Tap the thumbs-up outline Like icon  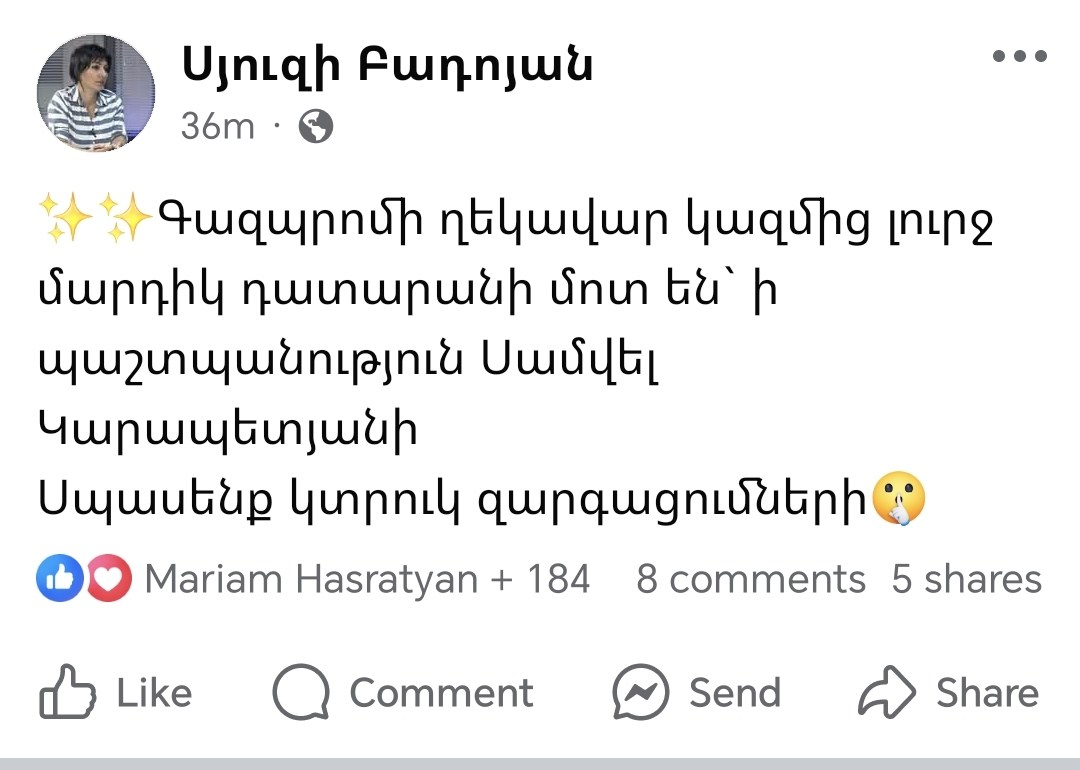[67, 692]
